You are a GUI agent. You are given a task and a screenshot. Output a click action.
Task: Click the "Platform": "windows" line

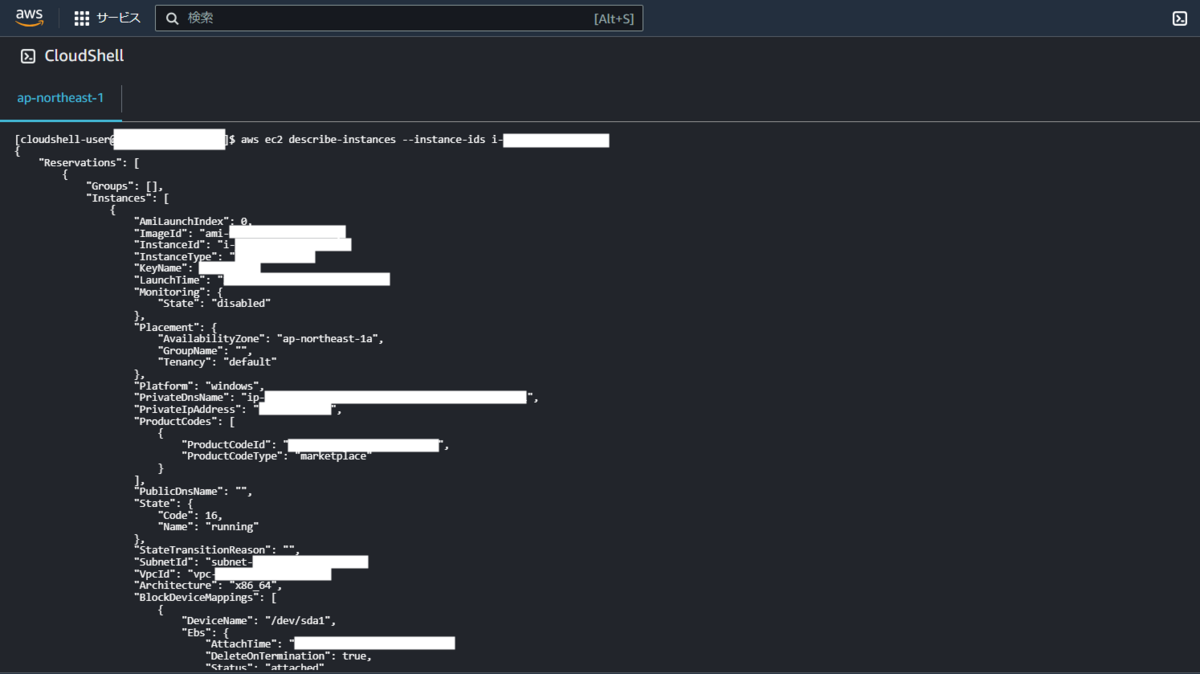(x=199, y=386)
